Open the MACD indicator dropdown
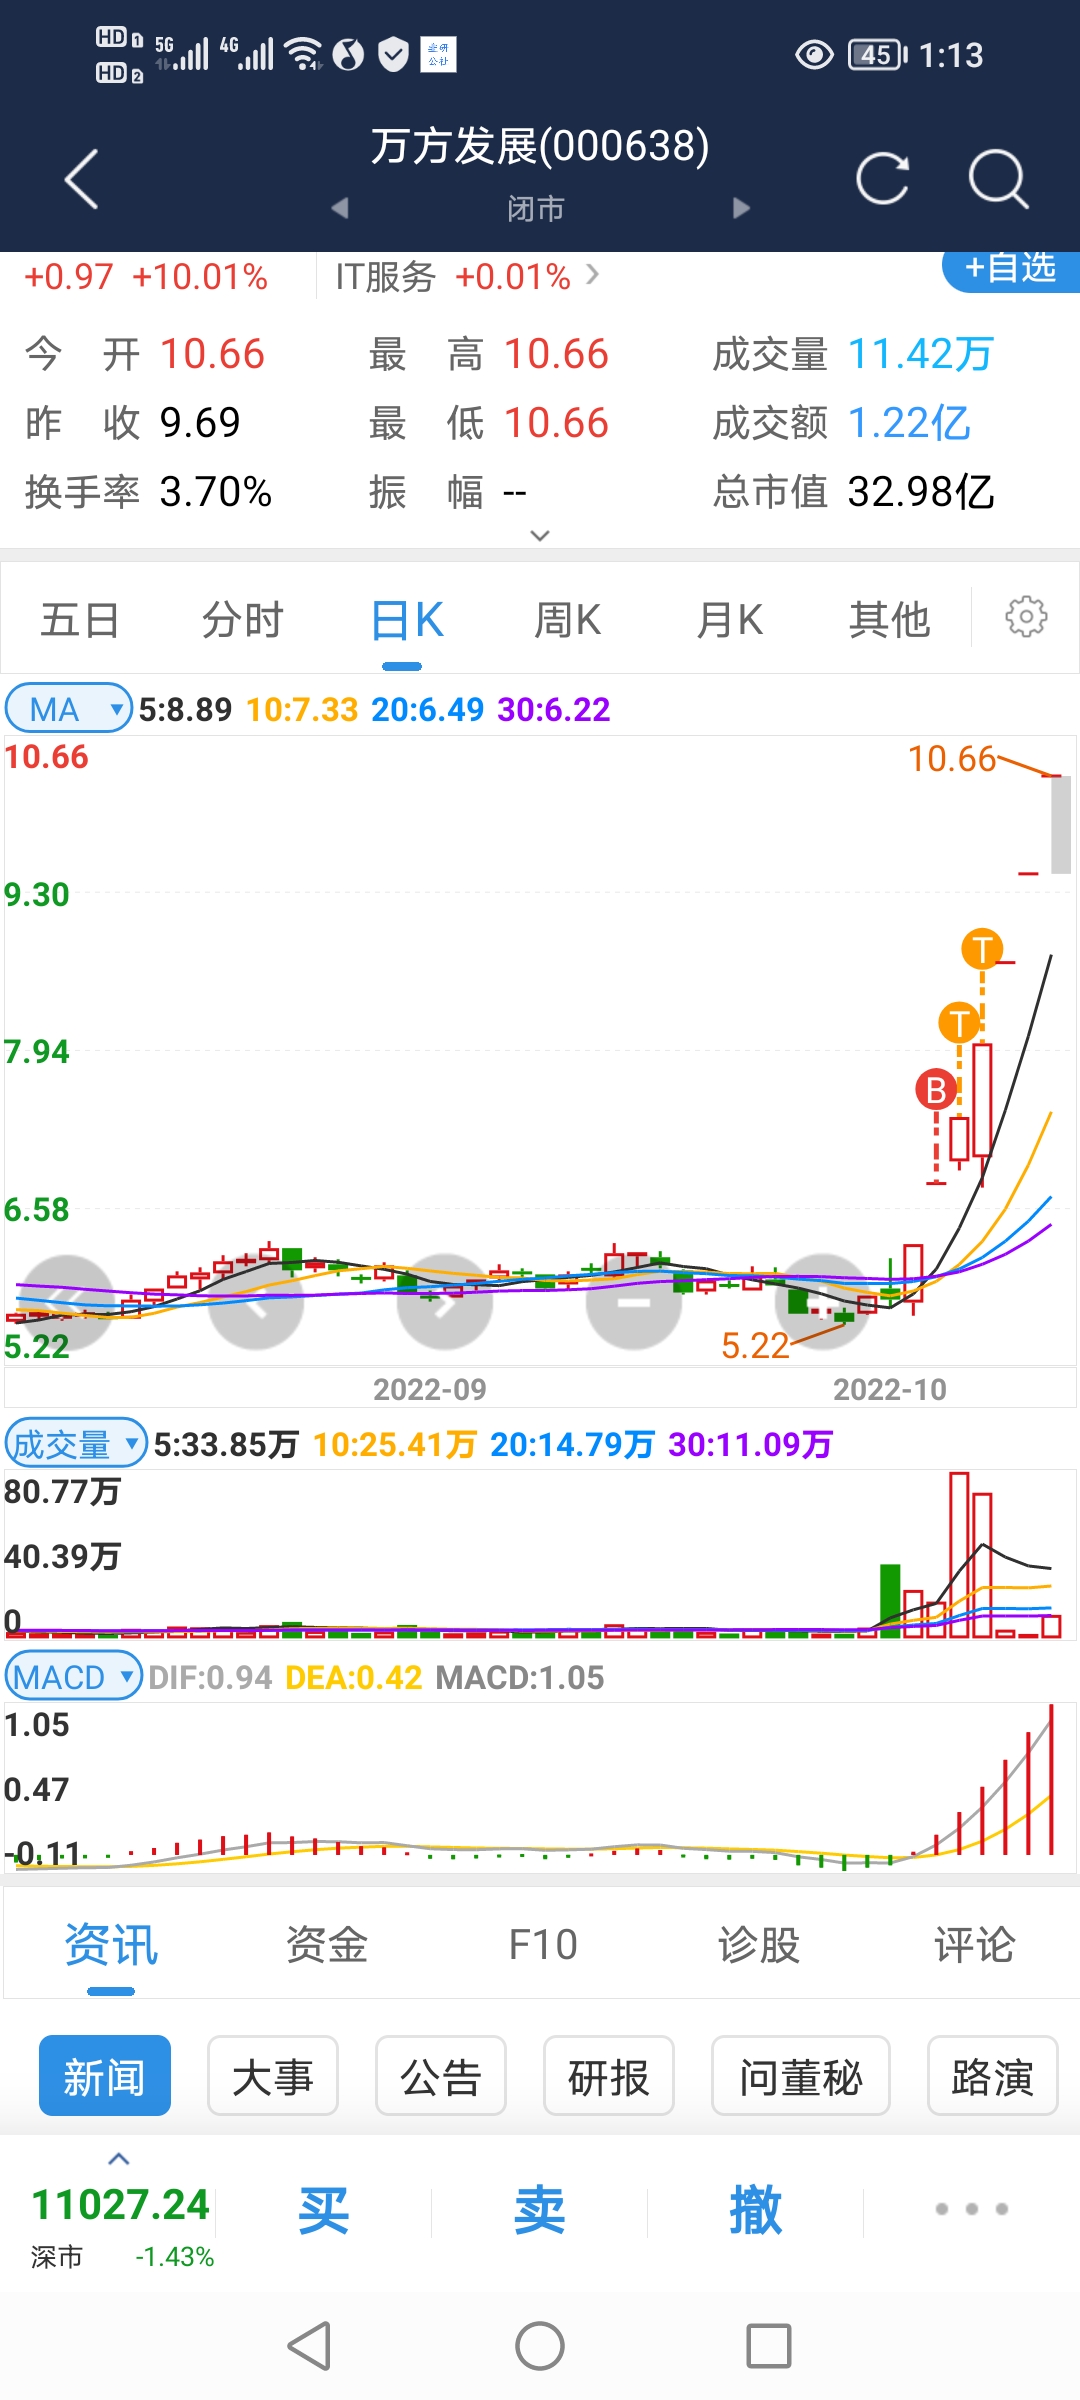 coord(73,1676)
